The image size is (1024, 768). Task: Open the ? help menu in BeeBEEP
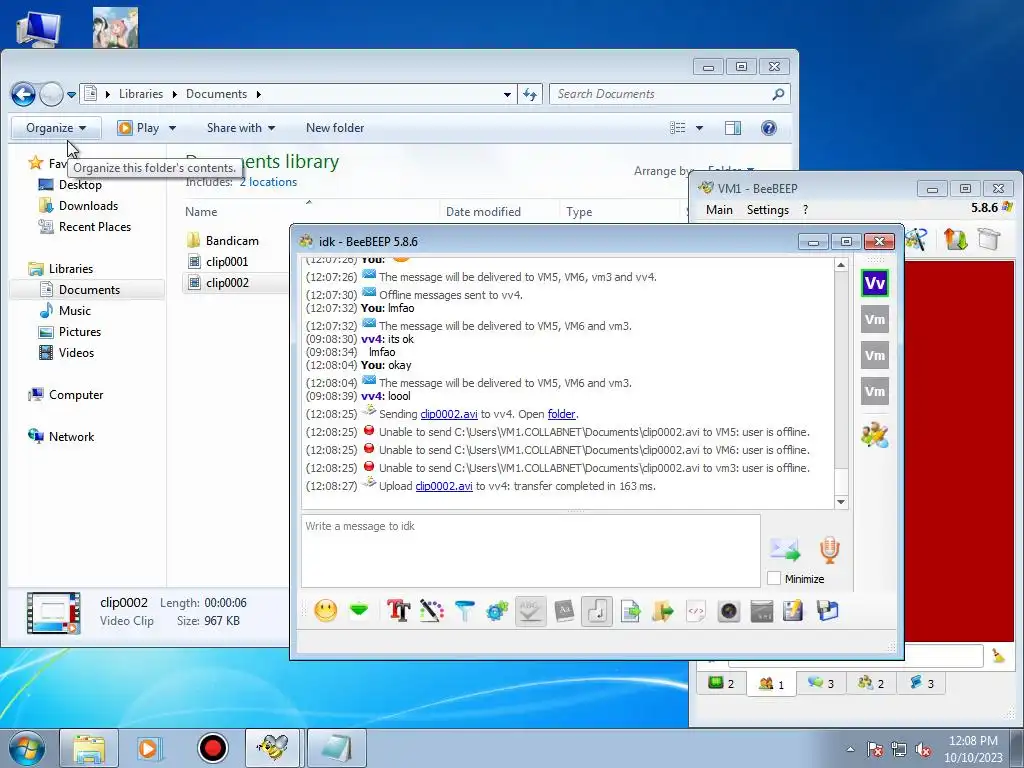click(805, 210)
